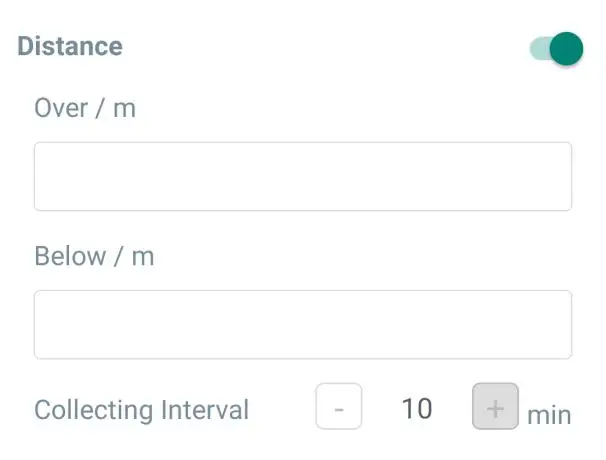The height and width of the screenshot is (460, 606).
Task: Disable the Distance threshold toggle
Action: tap(557, 48)
